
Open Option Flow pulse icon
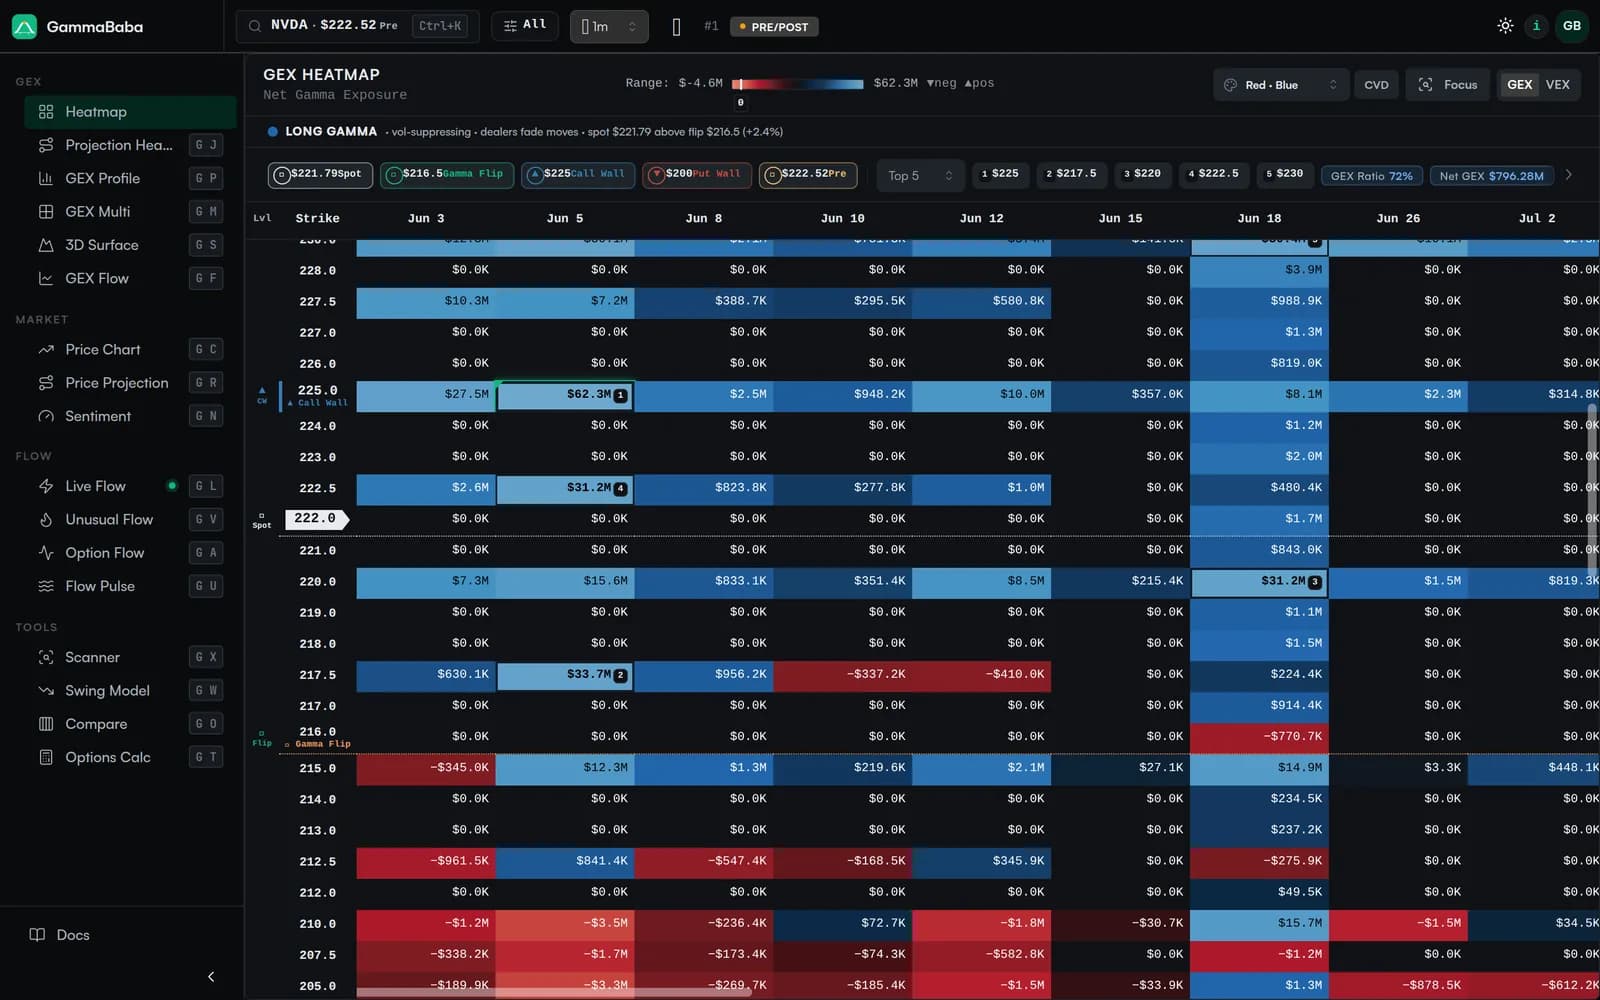(46, 553)
